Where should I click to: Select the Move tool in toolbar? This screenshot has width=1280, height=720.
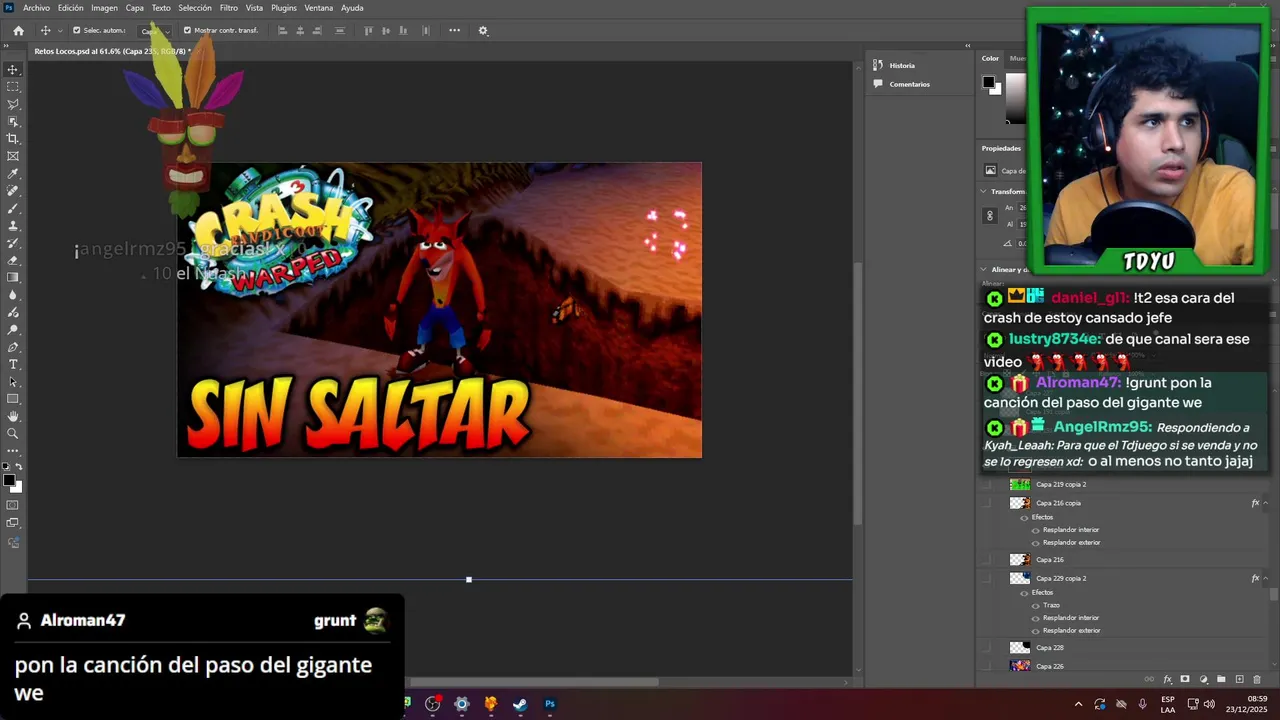[x=13, y=69]
